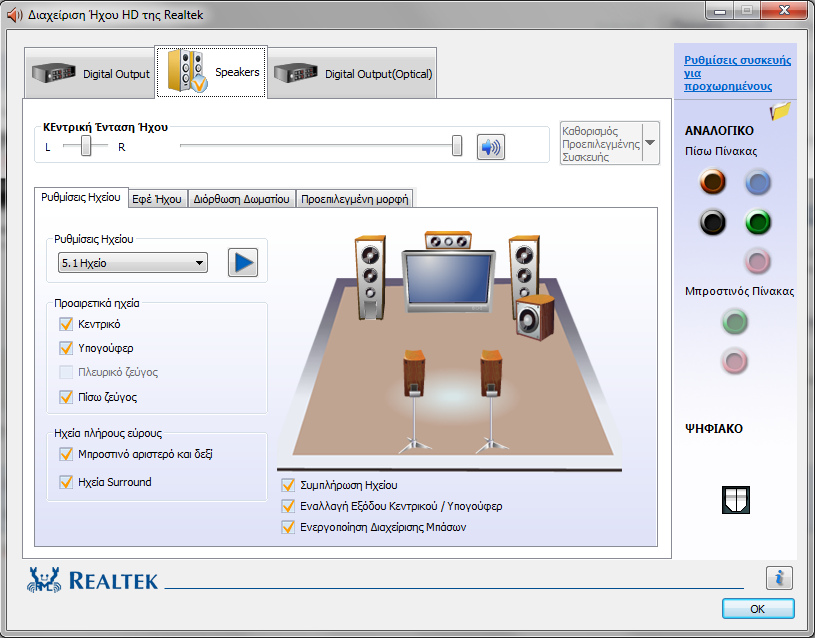Click the title bar sound icon
This screenshot has width=815, height=638.
click(x=15, y=15)
